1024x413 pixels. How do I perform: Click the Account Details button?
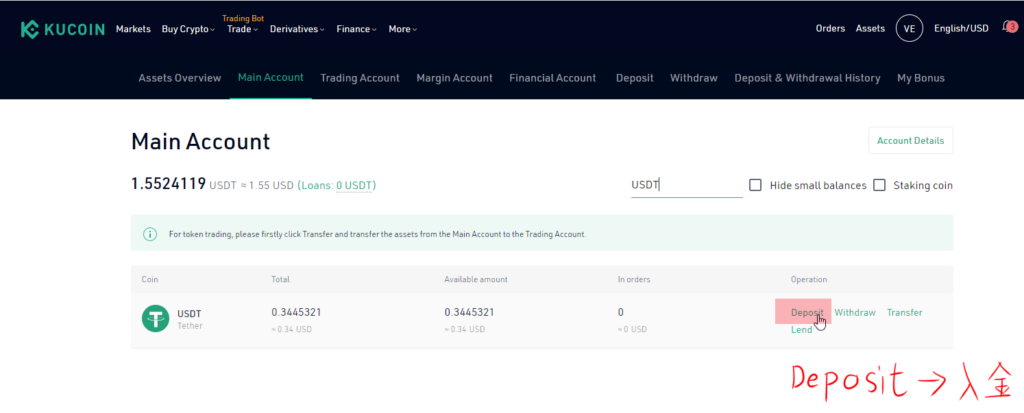910,141
